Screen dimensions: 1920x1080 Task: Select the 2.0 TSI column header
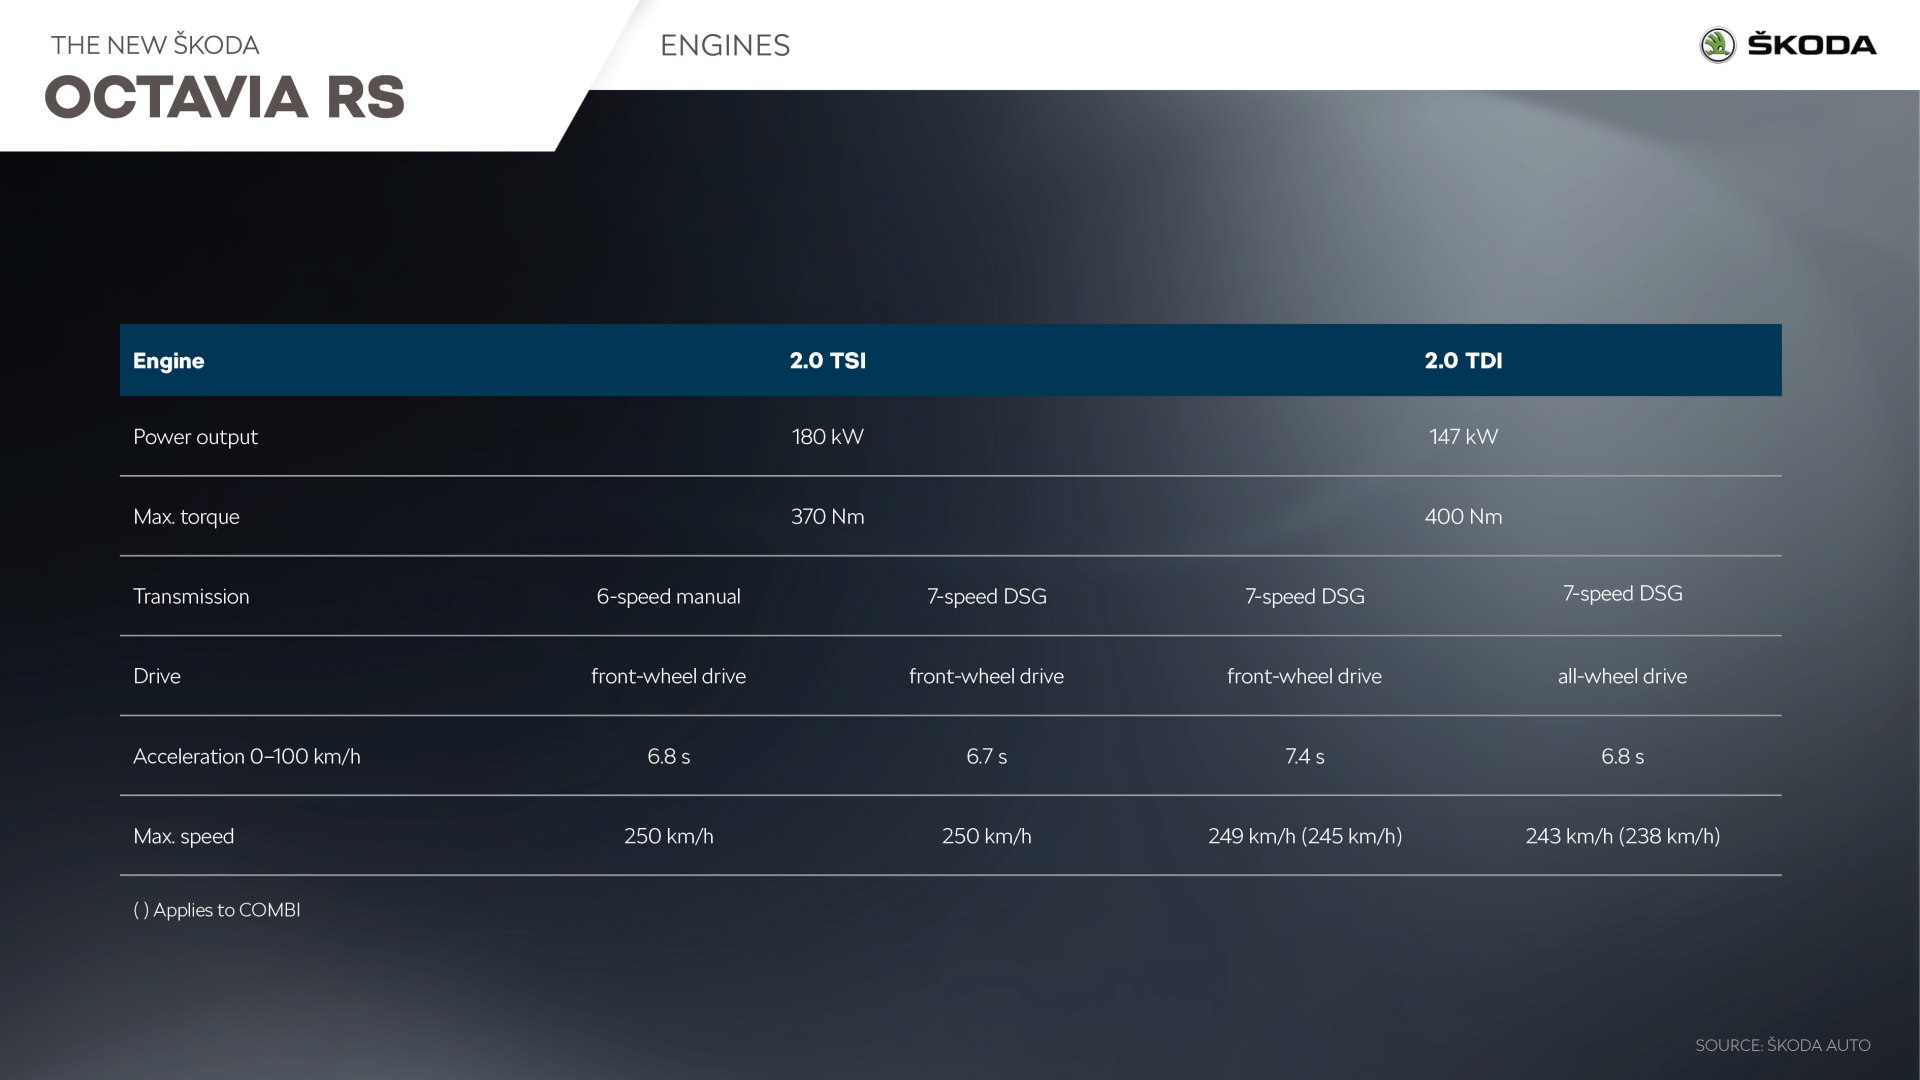coord(827,361)
